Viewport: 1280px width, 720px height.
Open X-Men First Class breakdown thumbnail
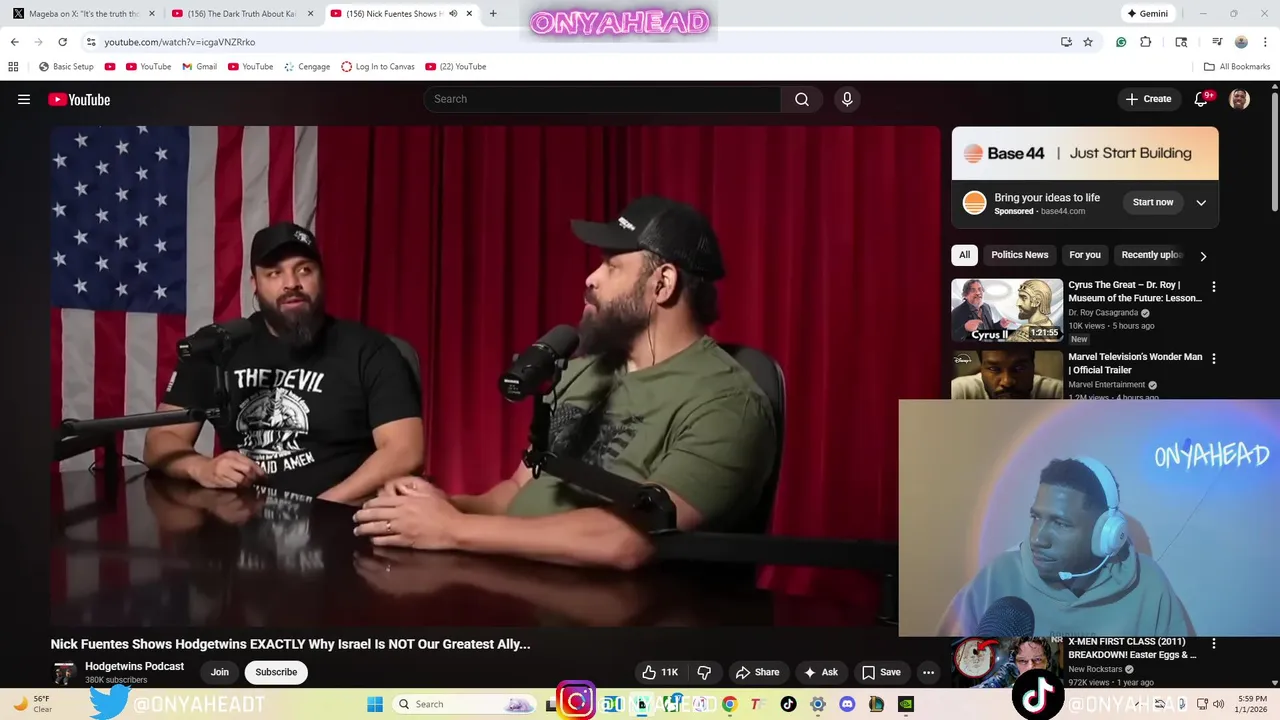coord(1006,661)
